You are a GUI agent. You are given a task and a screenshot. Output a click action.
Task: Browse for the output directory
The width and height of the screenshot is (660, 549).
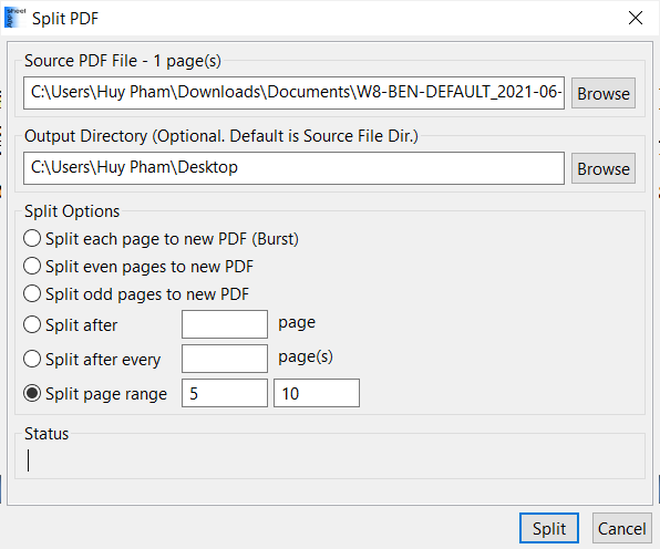[x=603, y=169]
